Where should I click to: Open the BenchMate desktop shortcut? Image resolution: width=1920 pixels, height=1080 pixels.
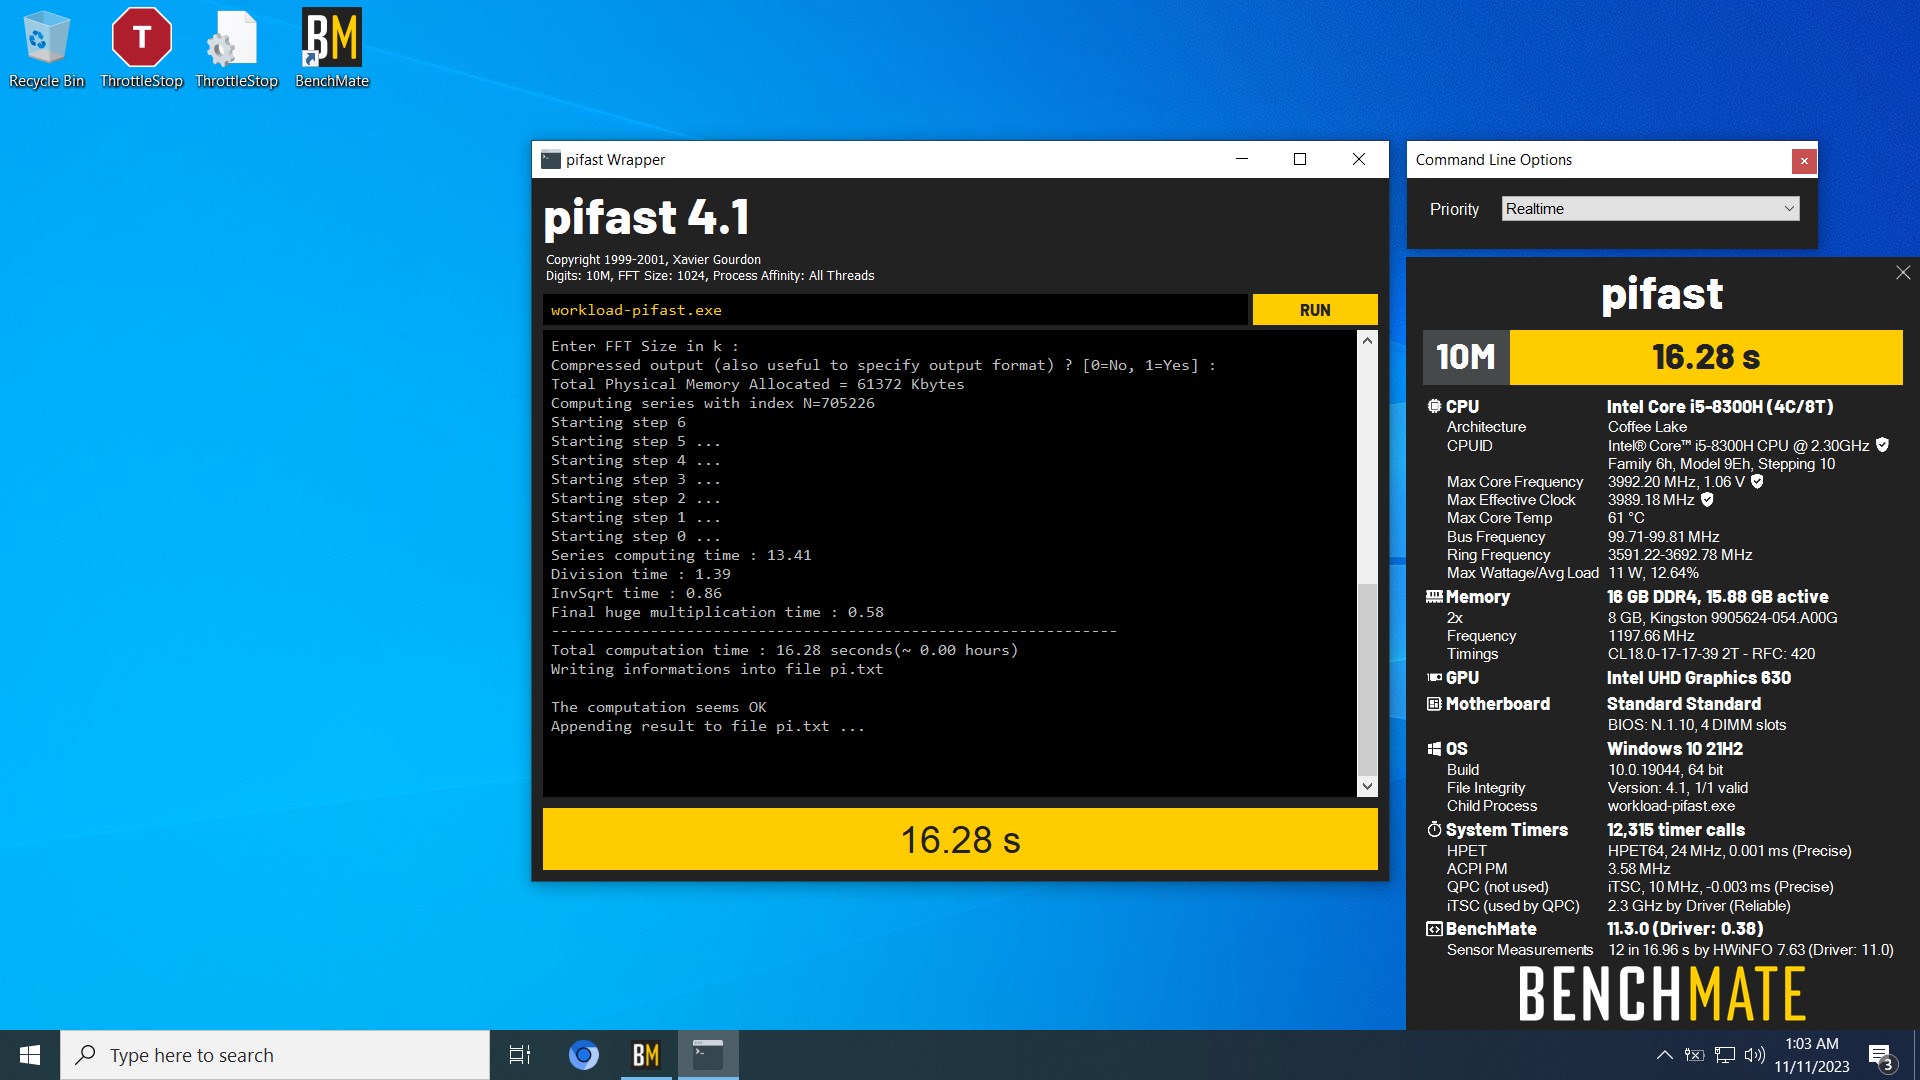pos(332,48)
